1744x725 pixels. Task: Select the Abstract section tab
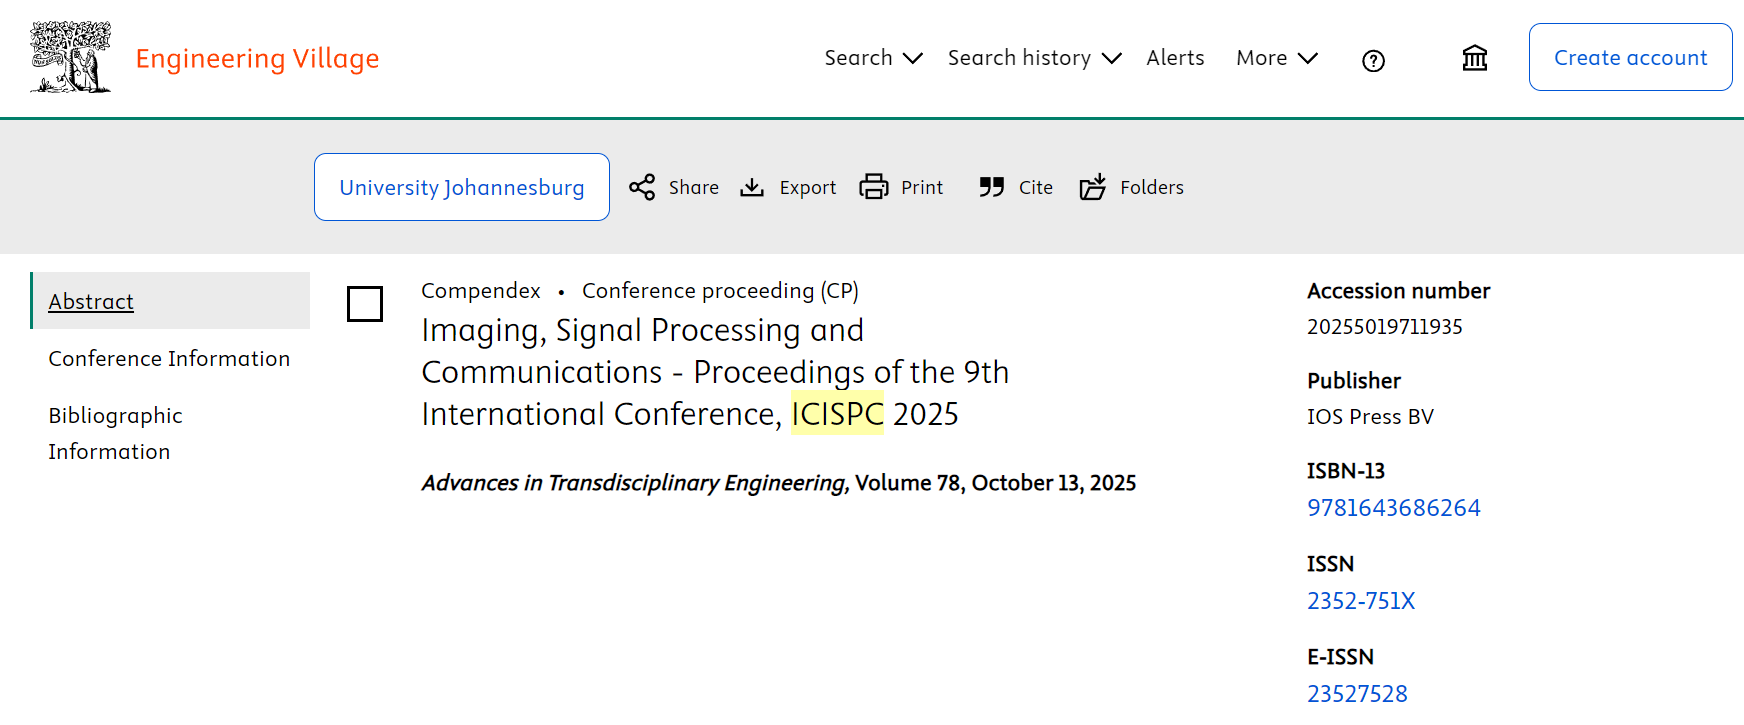click(91, 301)
